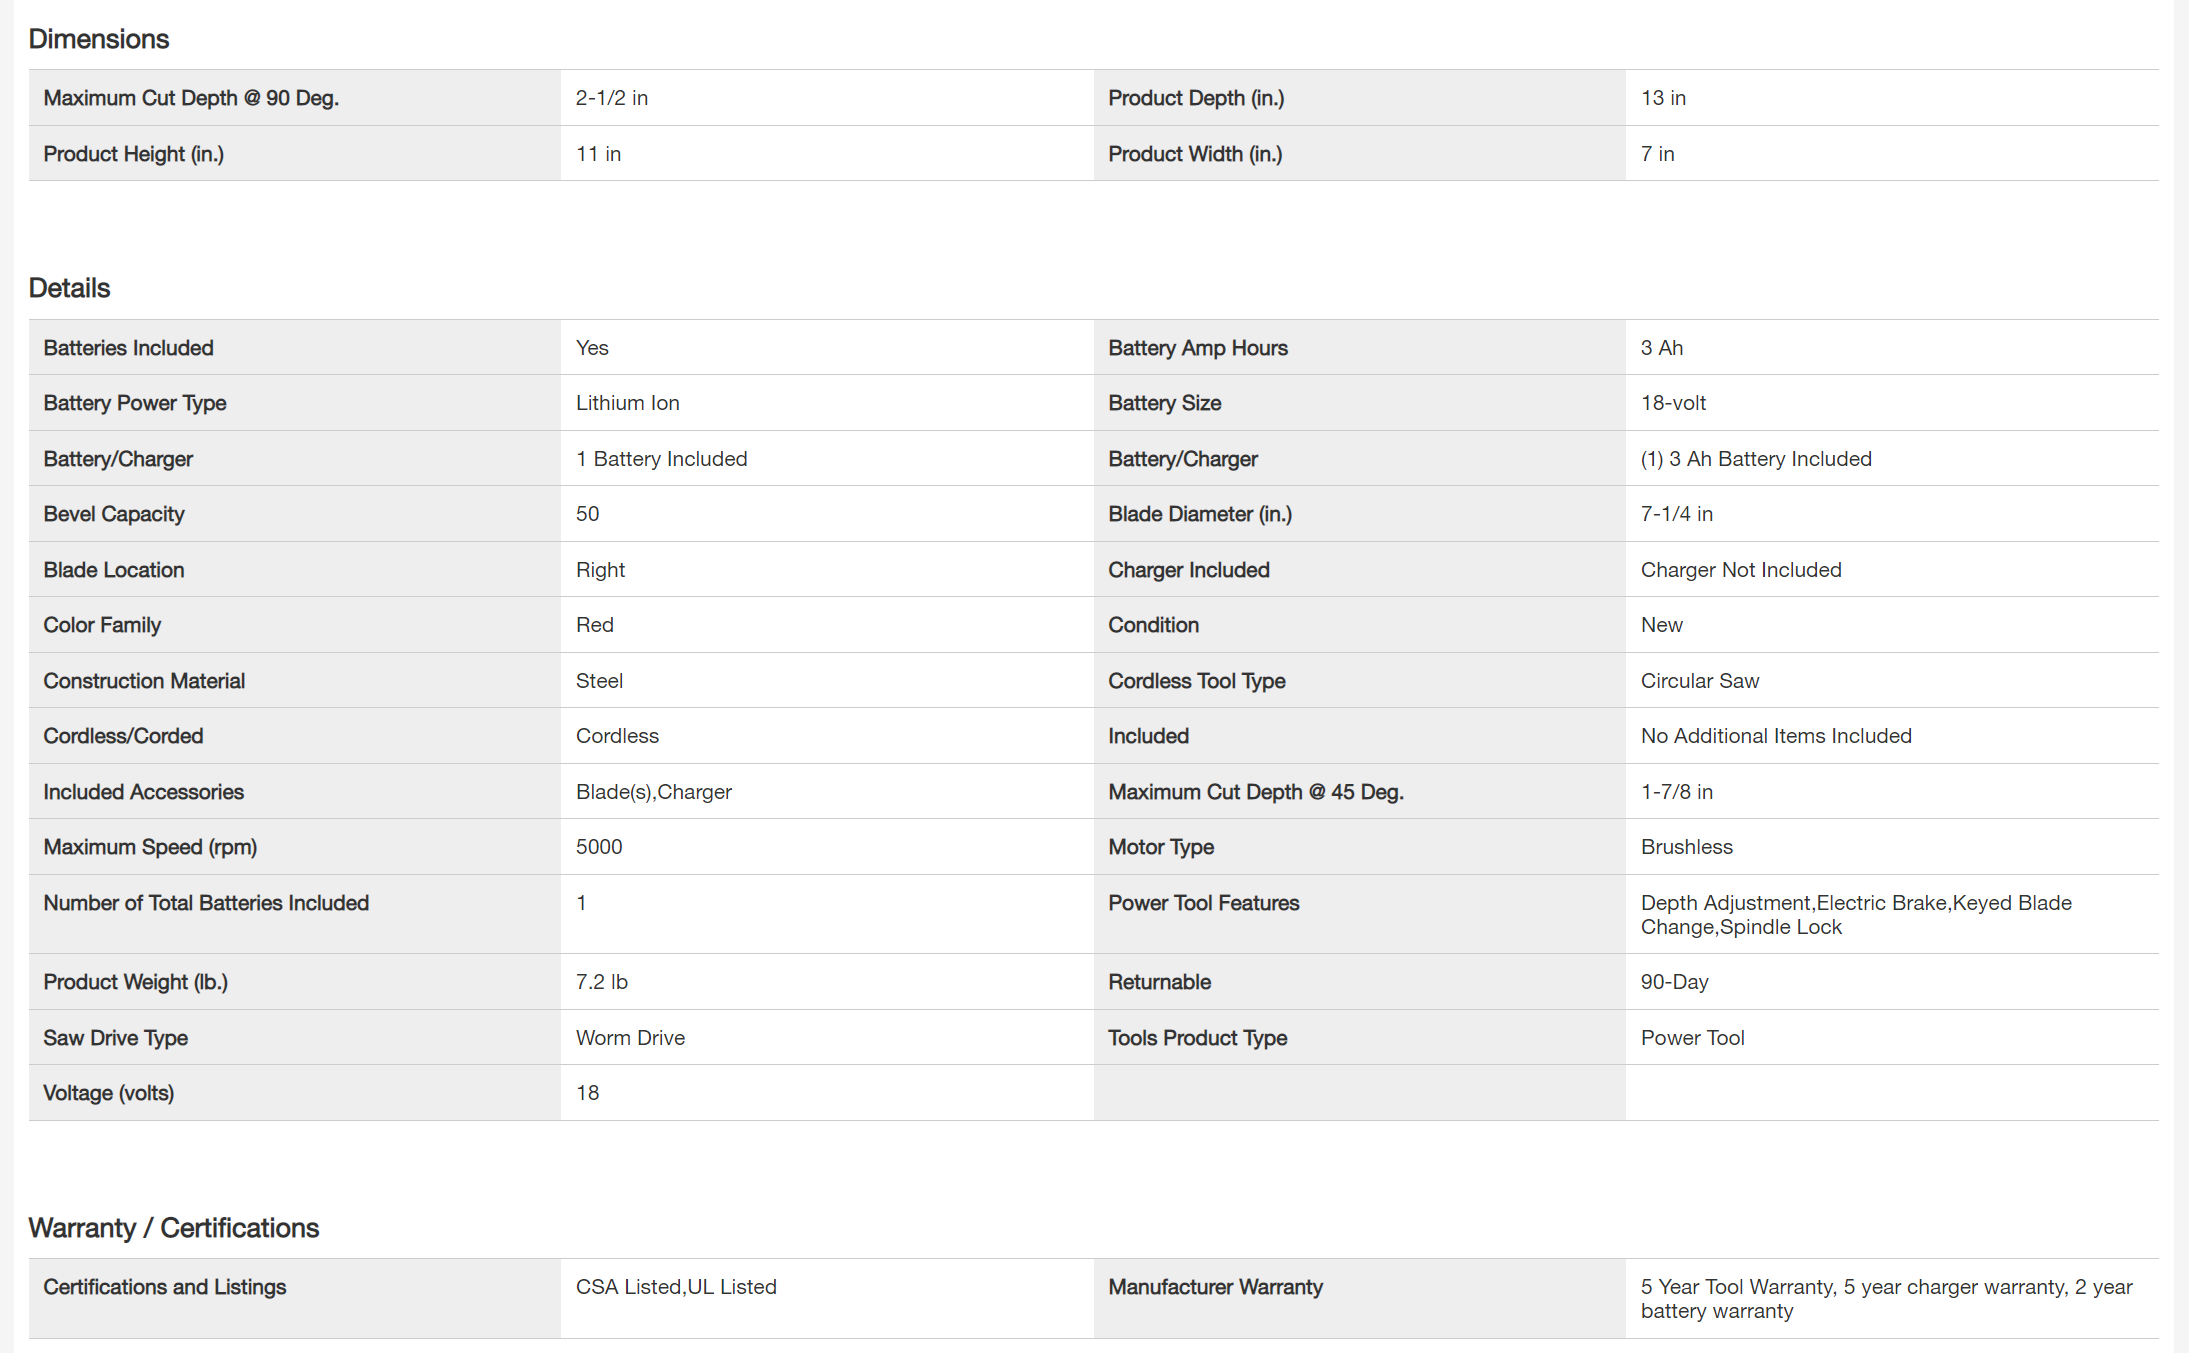2189x1353 pixels.
Task: Click the Bevel Capacity label
Action: 114,514
